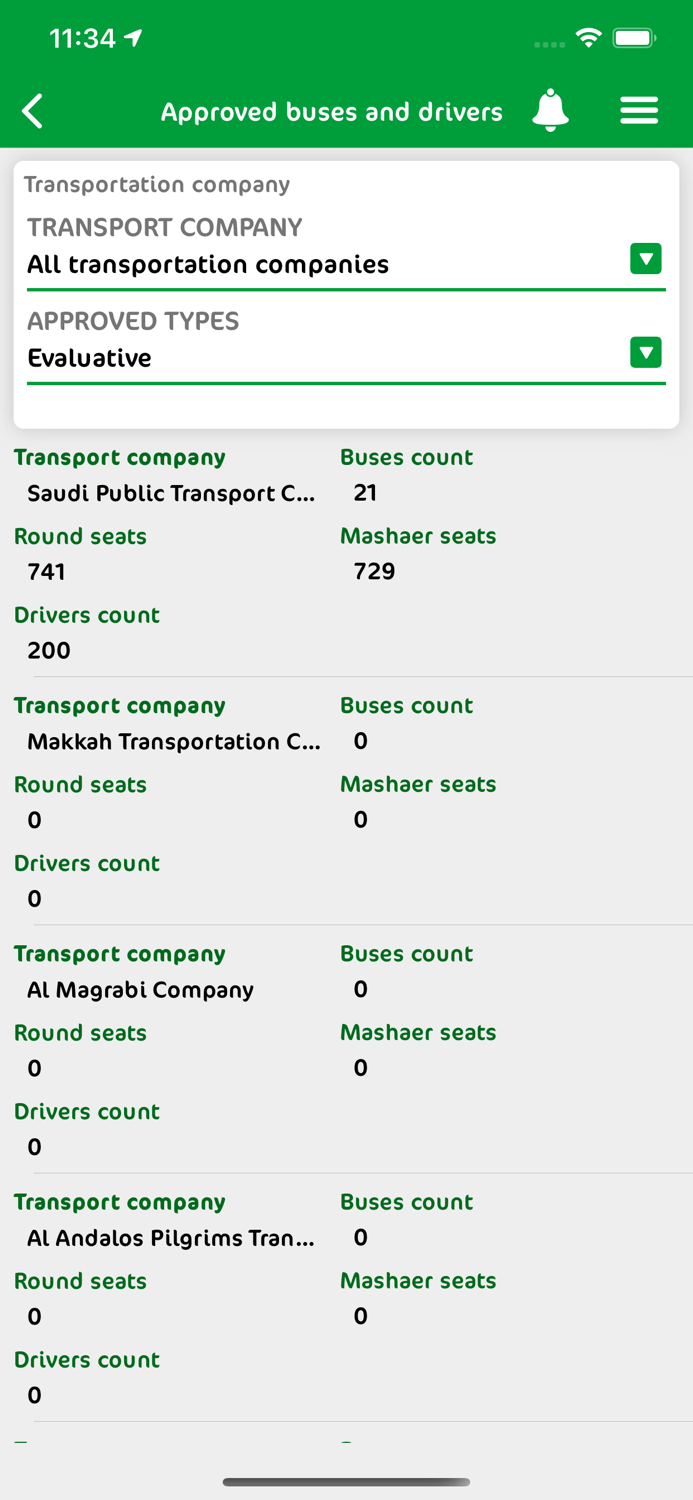Tap the drivers count value 200
The image size is (693, 1500).
pyautogui.click(x=49, y=651)
